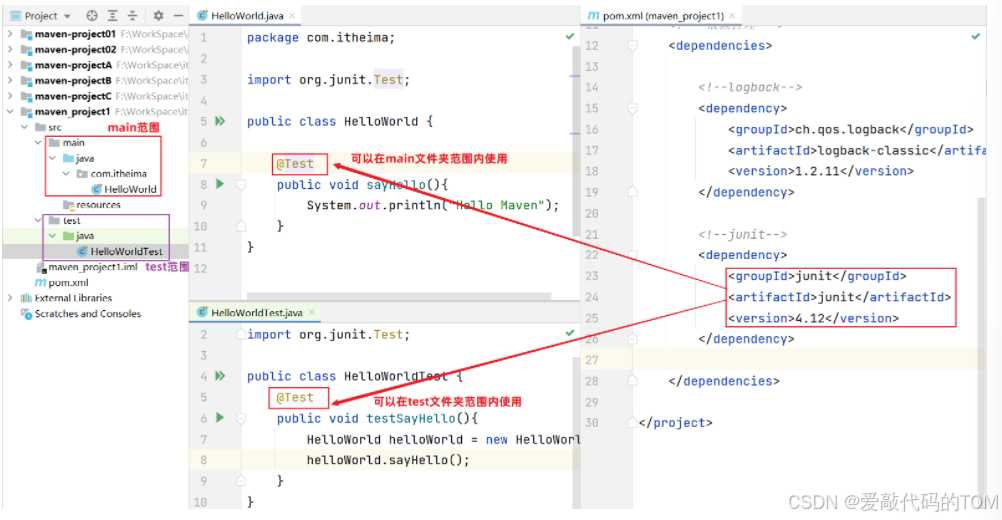The width and height of the screenshot is (1002, 520).
Task: Expand the maven-projectB module
Action: click(x=10, y=80)
